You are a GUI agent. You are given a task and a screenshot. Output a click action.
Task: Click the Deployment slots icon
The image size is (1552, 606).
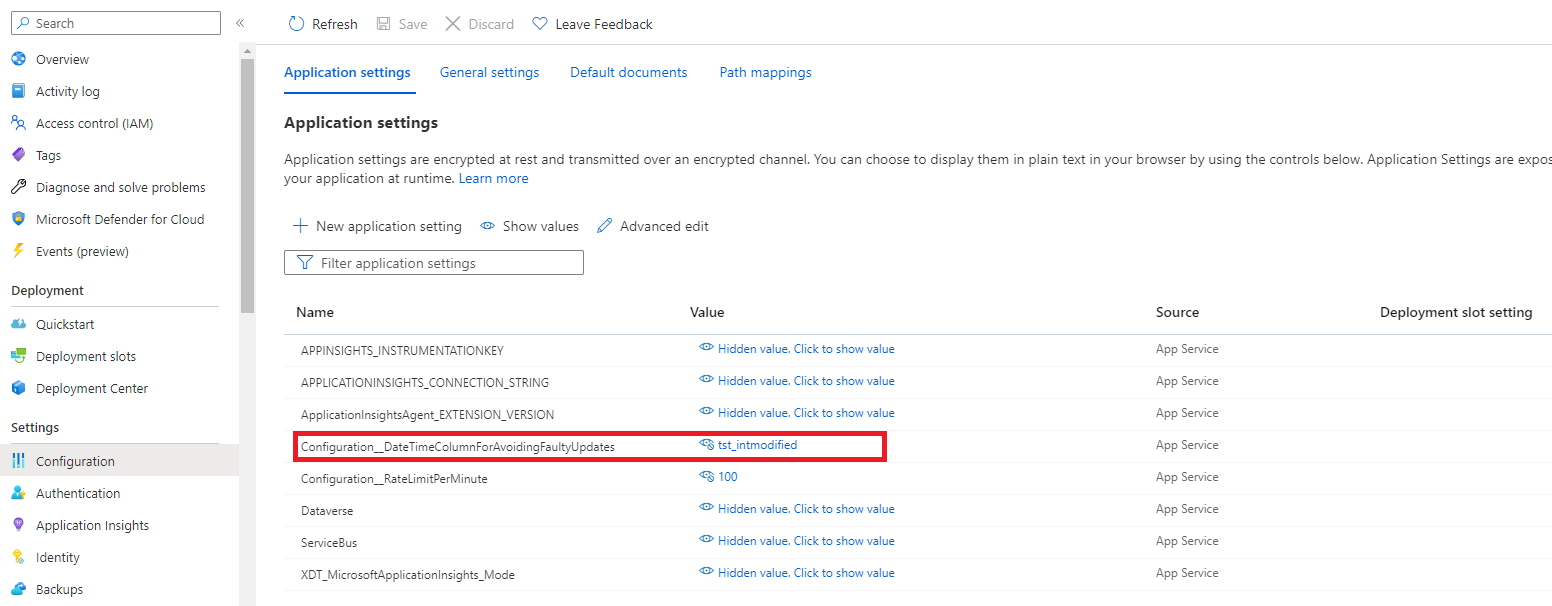pyautogui.click(x=18, y=356)
